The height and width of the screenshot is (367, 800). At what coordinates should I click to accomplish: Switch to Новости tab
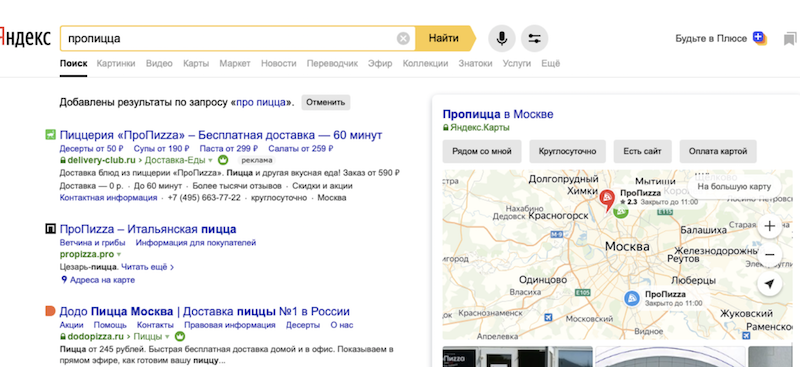[279, 63]
